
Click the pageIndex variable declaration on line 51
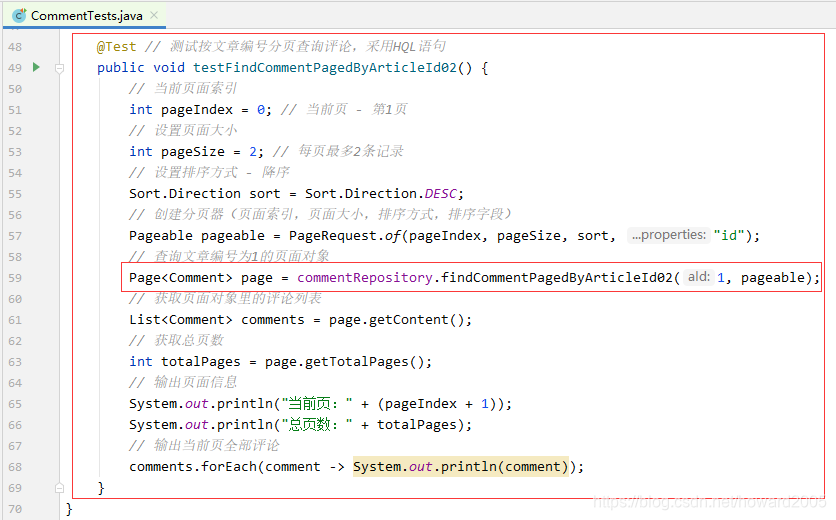pyautogui.click(x=197, y=110)
